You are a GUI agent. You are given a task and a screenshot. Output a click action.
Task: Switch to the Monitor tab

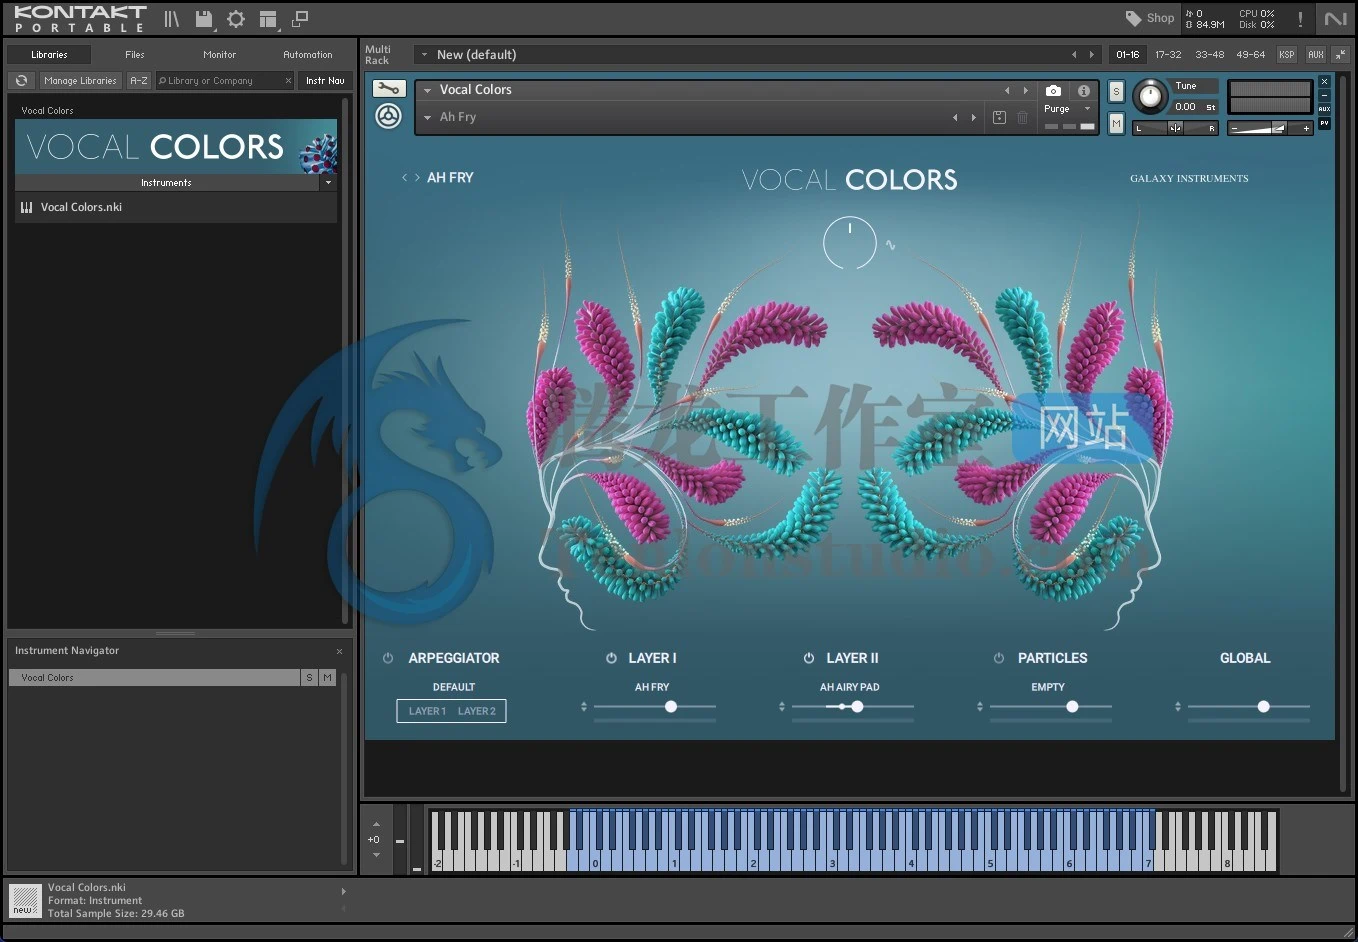tap(220, 55)
